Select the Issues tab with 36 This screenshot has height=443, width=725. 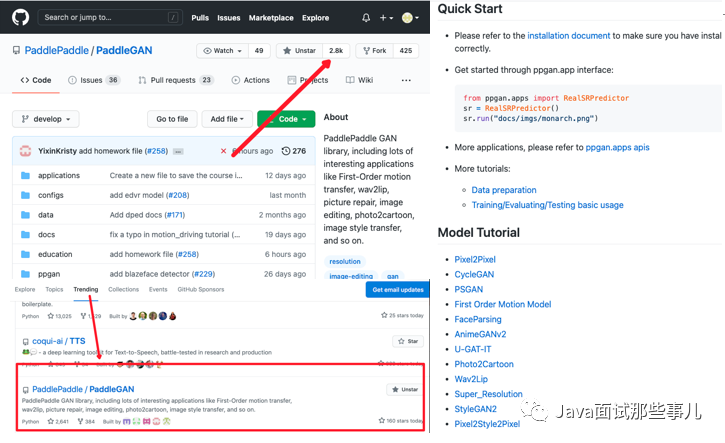[x=94, y=80]
